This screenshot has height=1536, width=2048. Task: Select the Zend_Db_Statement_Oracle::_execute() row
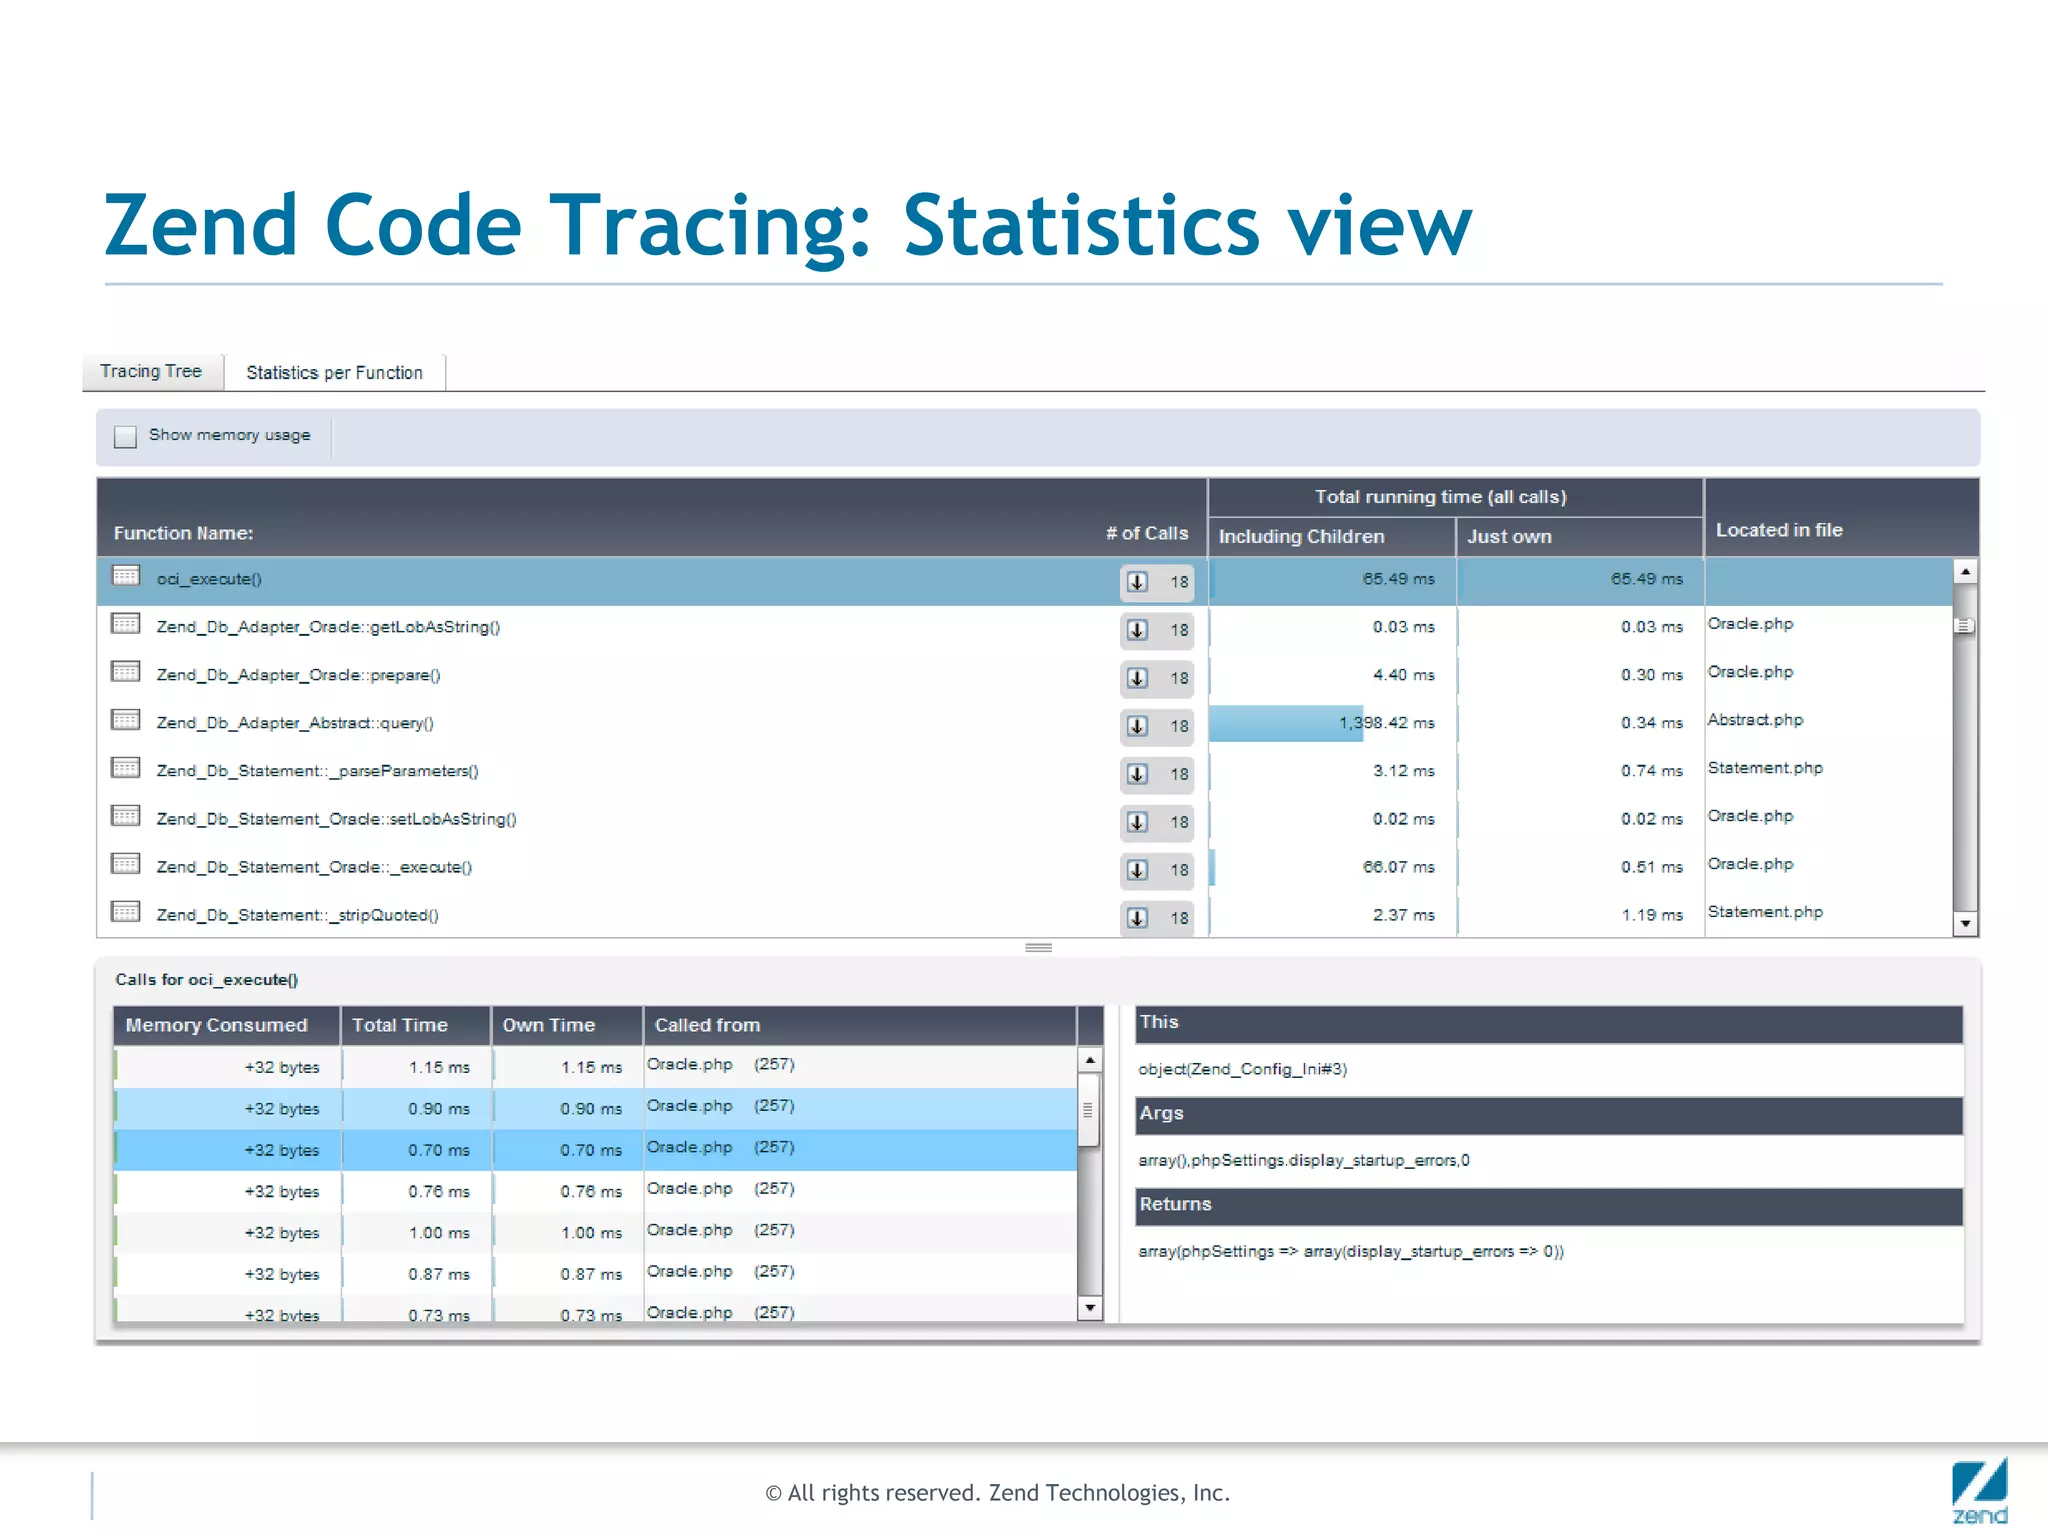pos(1024,869)
